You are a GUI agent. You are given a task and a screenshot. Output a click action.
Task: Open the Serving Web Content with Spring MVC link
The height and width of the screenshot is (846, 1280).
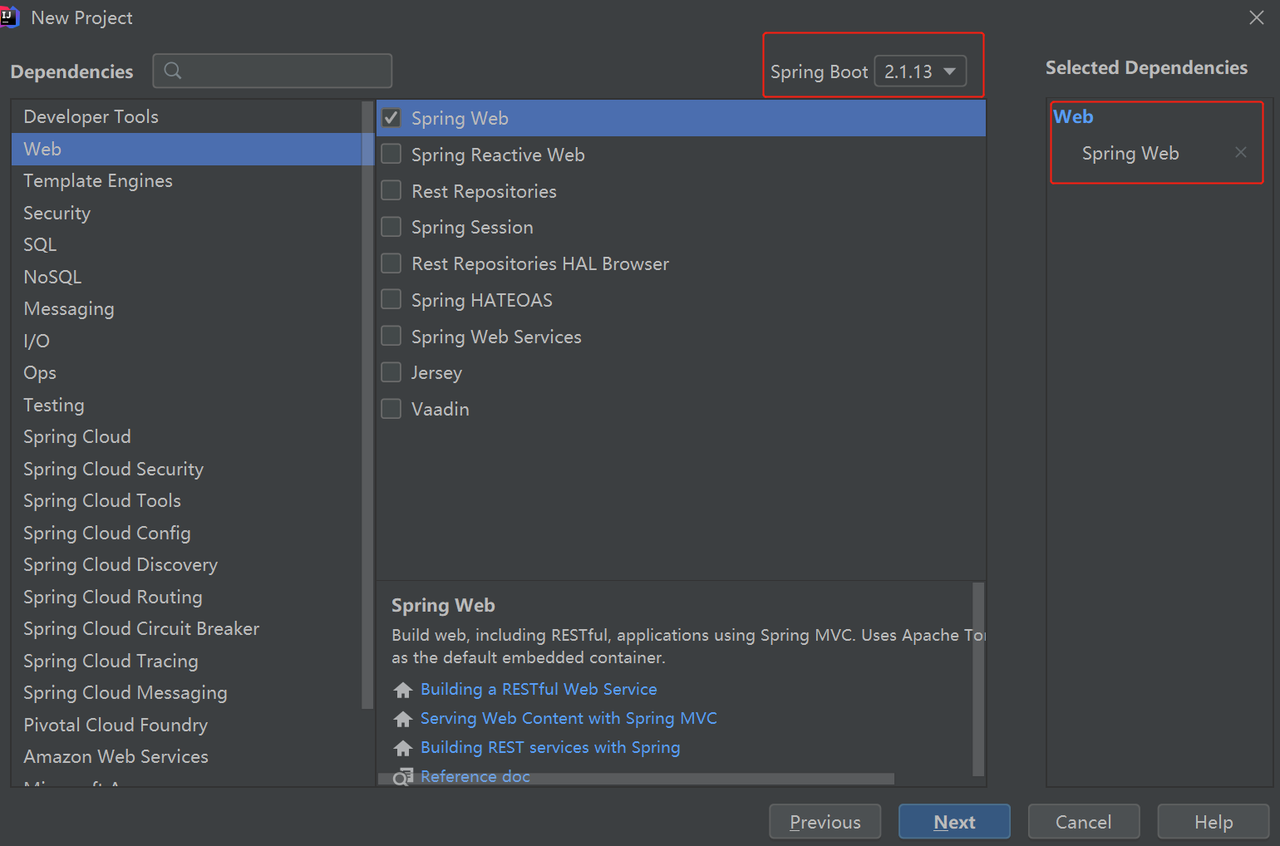tap(568, 719)
